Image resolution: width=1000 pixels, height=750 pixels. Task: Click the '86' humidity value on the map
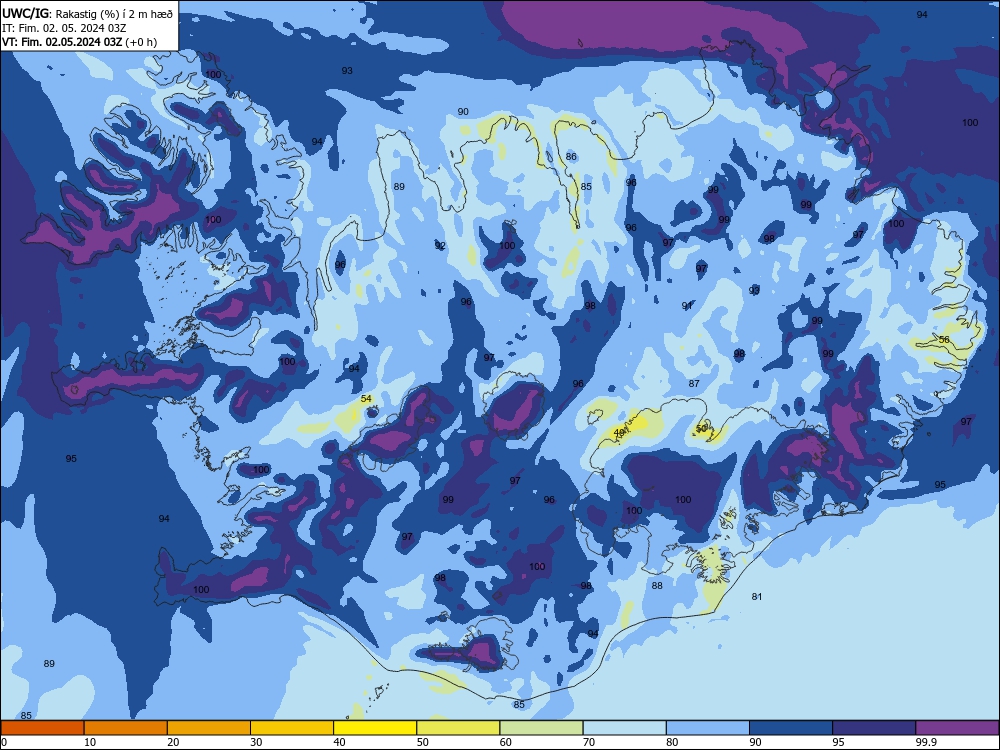pos(571,157)
